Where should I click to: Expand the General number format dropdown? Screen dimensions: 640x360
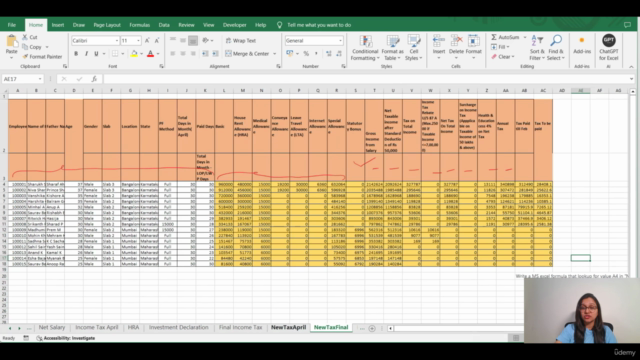pos(340,40)
